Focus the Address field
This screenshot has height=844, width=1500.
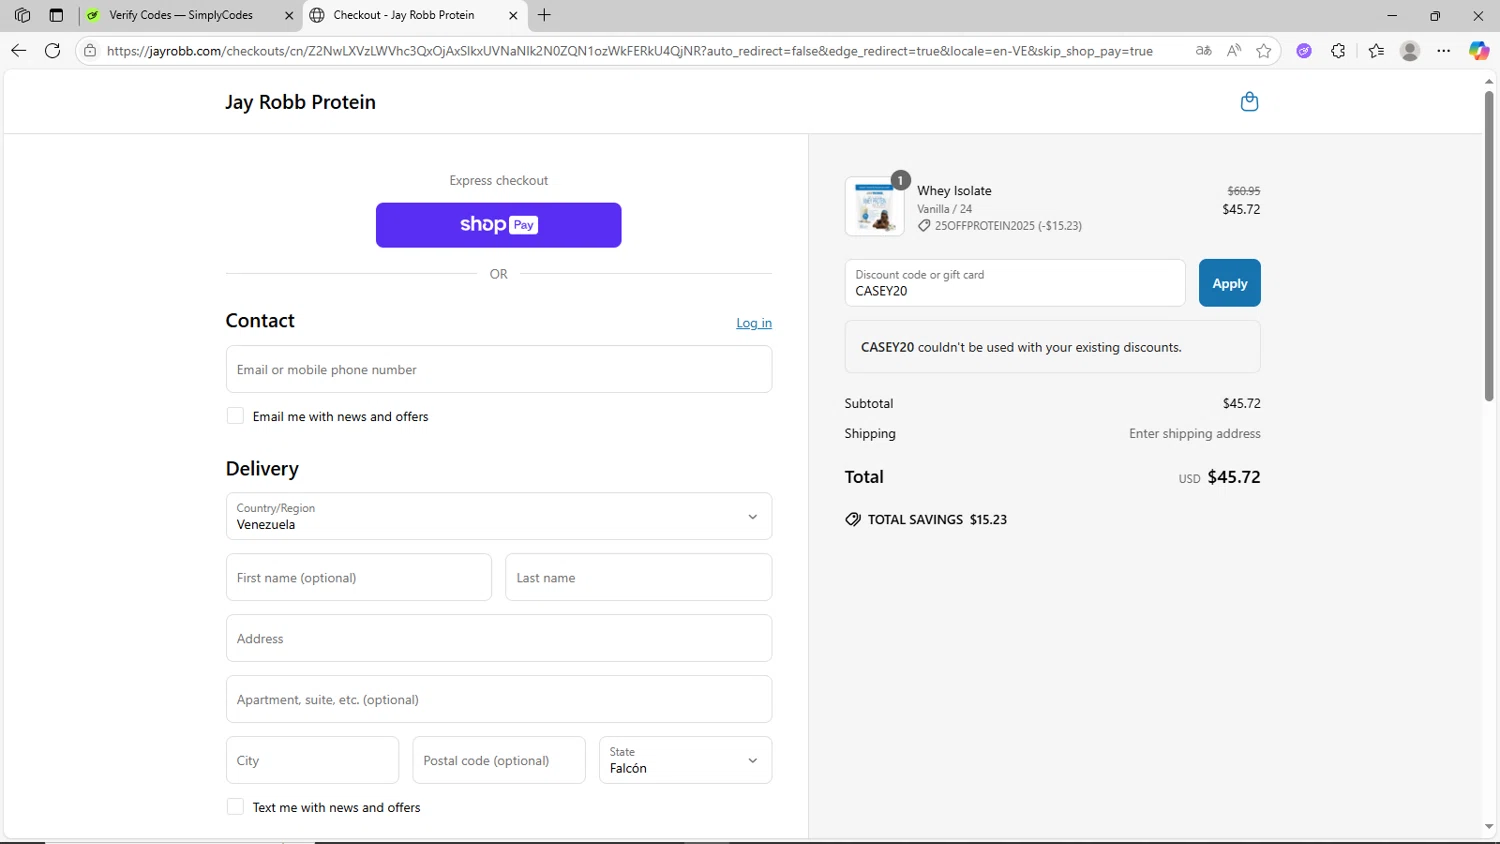click(499, 638)
